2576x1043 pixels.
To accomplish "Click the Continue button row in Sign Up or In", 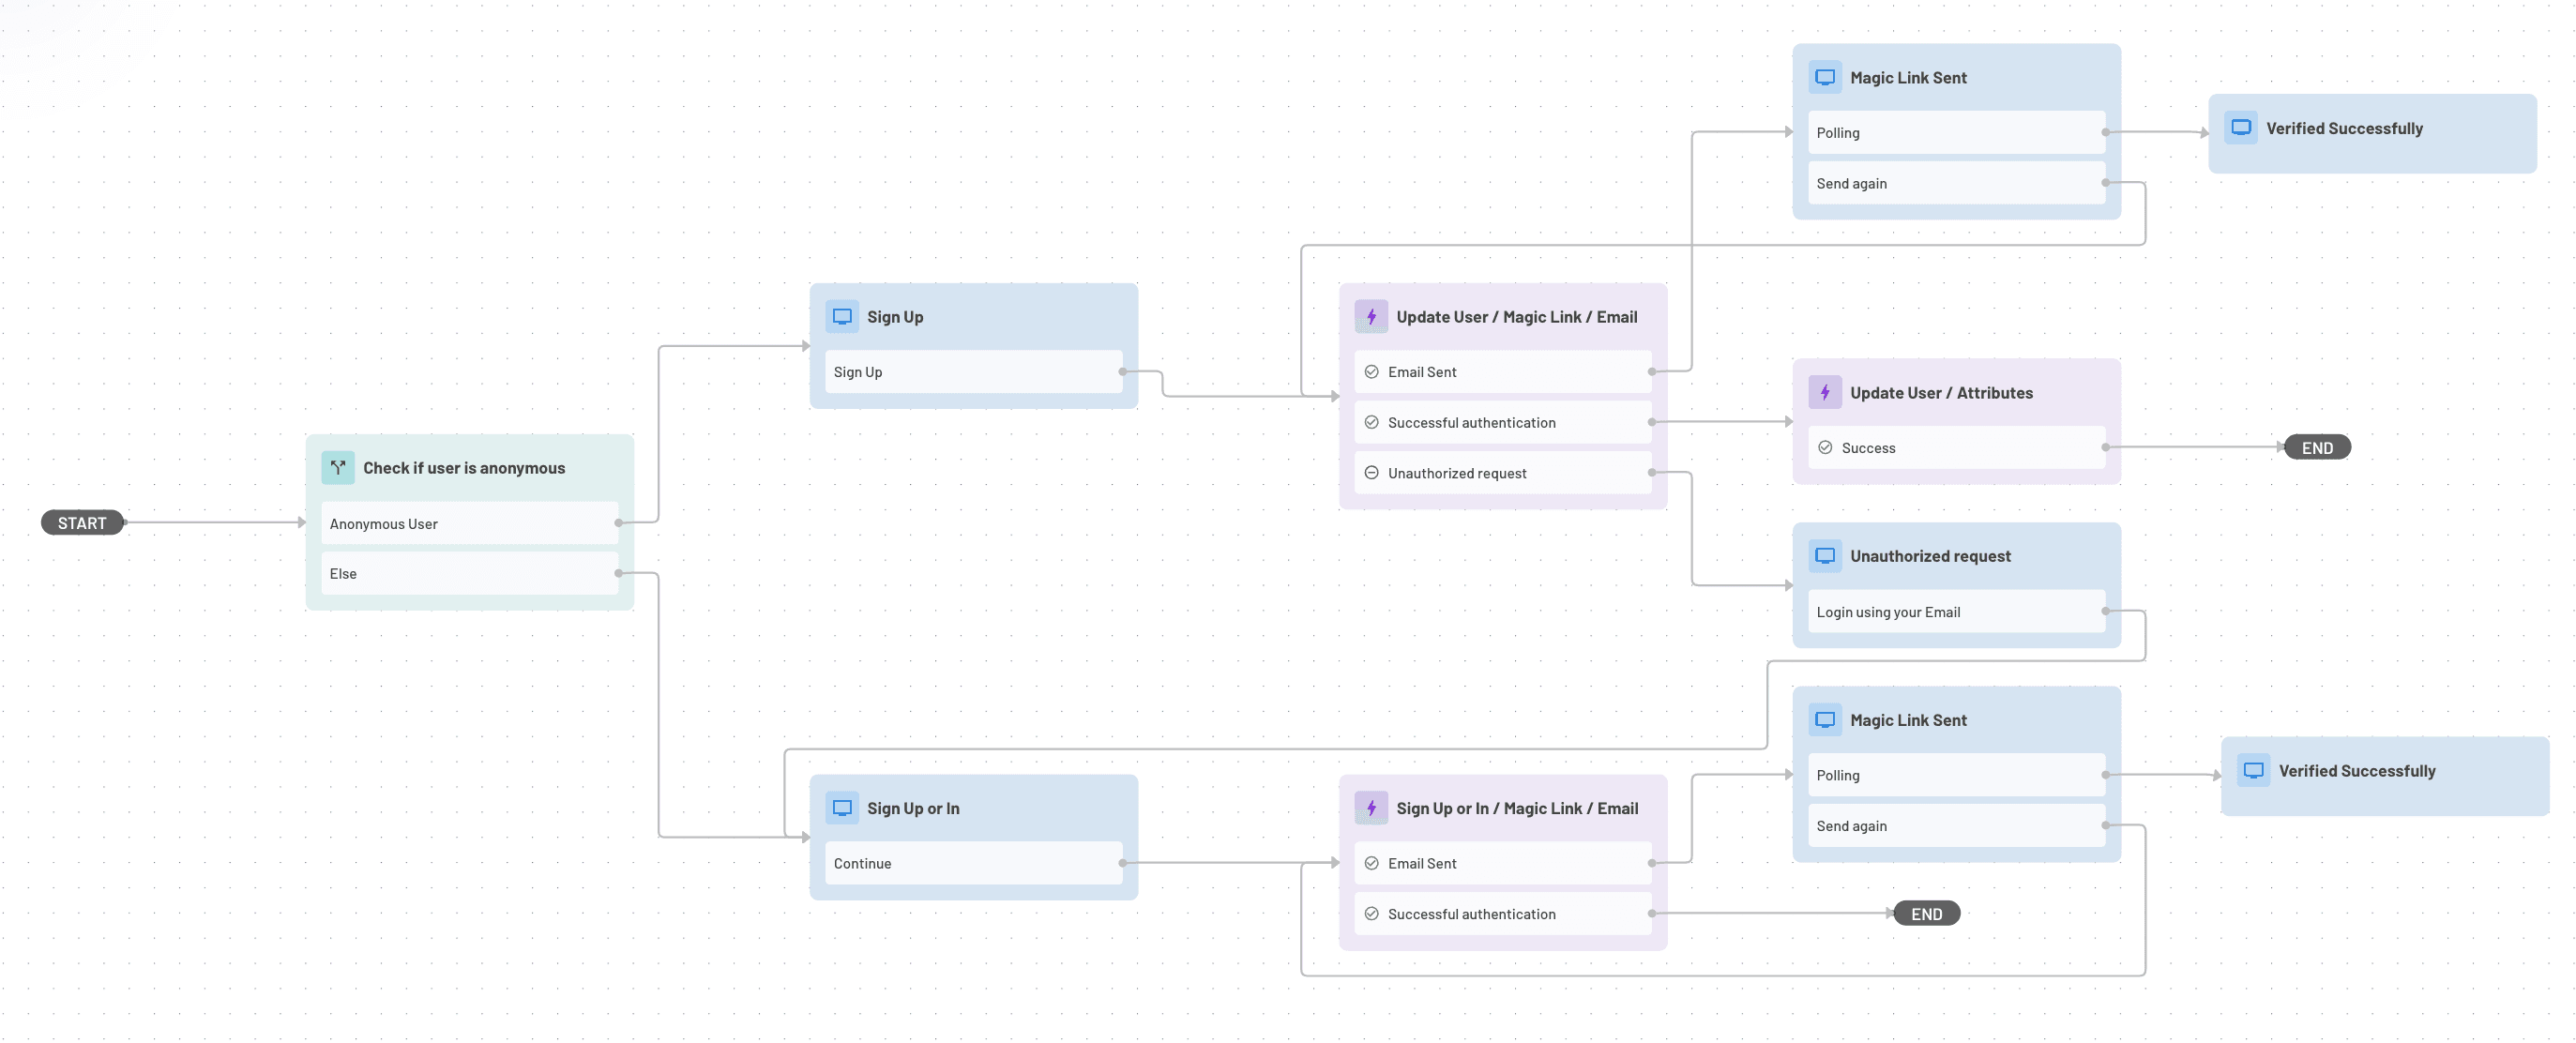I will pyautogui.click(x=973, y=863).
